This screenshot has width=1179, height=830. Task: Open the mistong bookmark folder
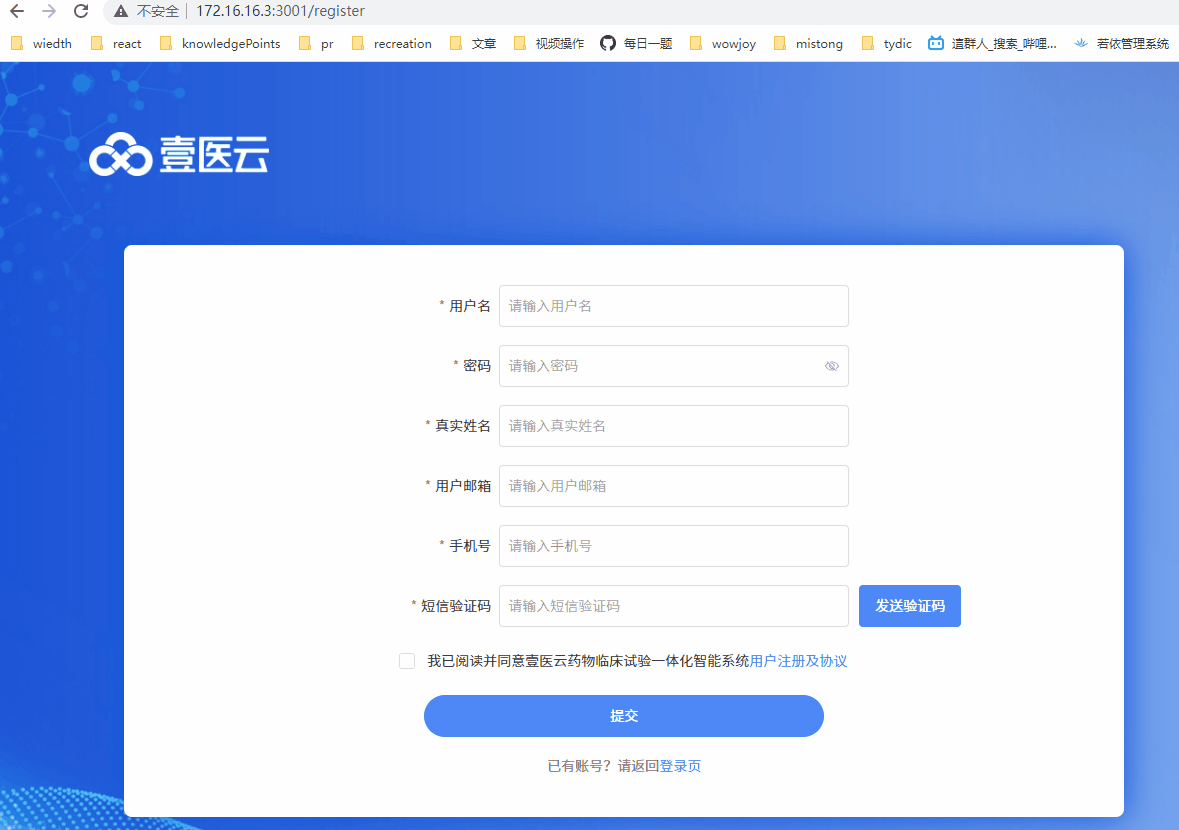(808, 43)
